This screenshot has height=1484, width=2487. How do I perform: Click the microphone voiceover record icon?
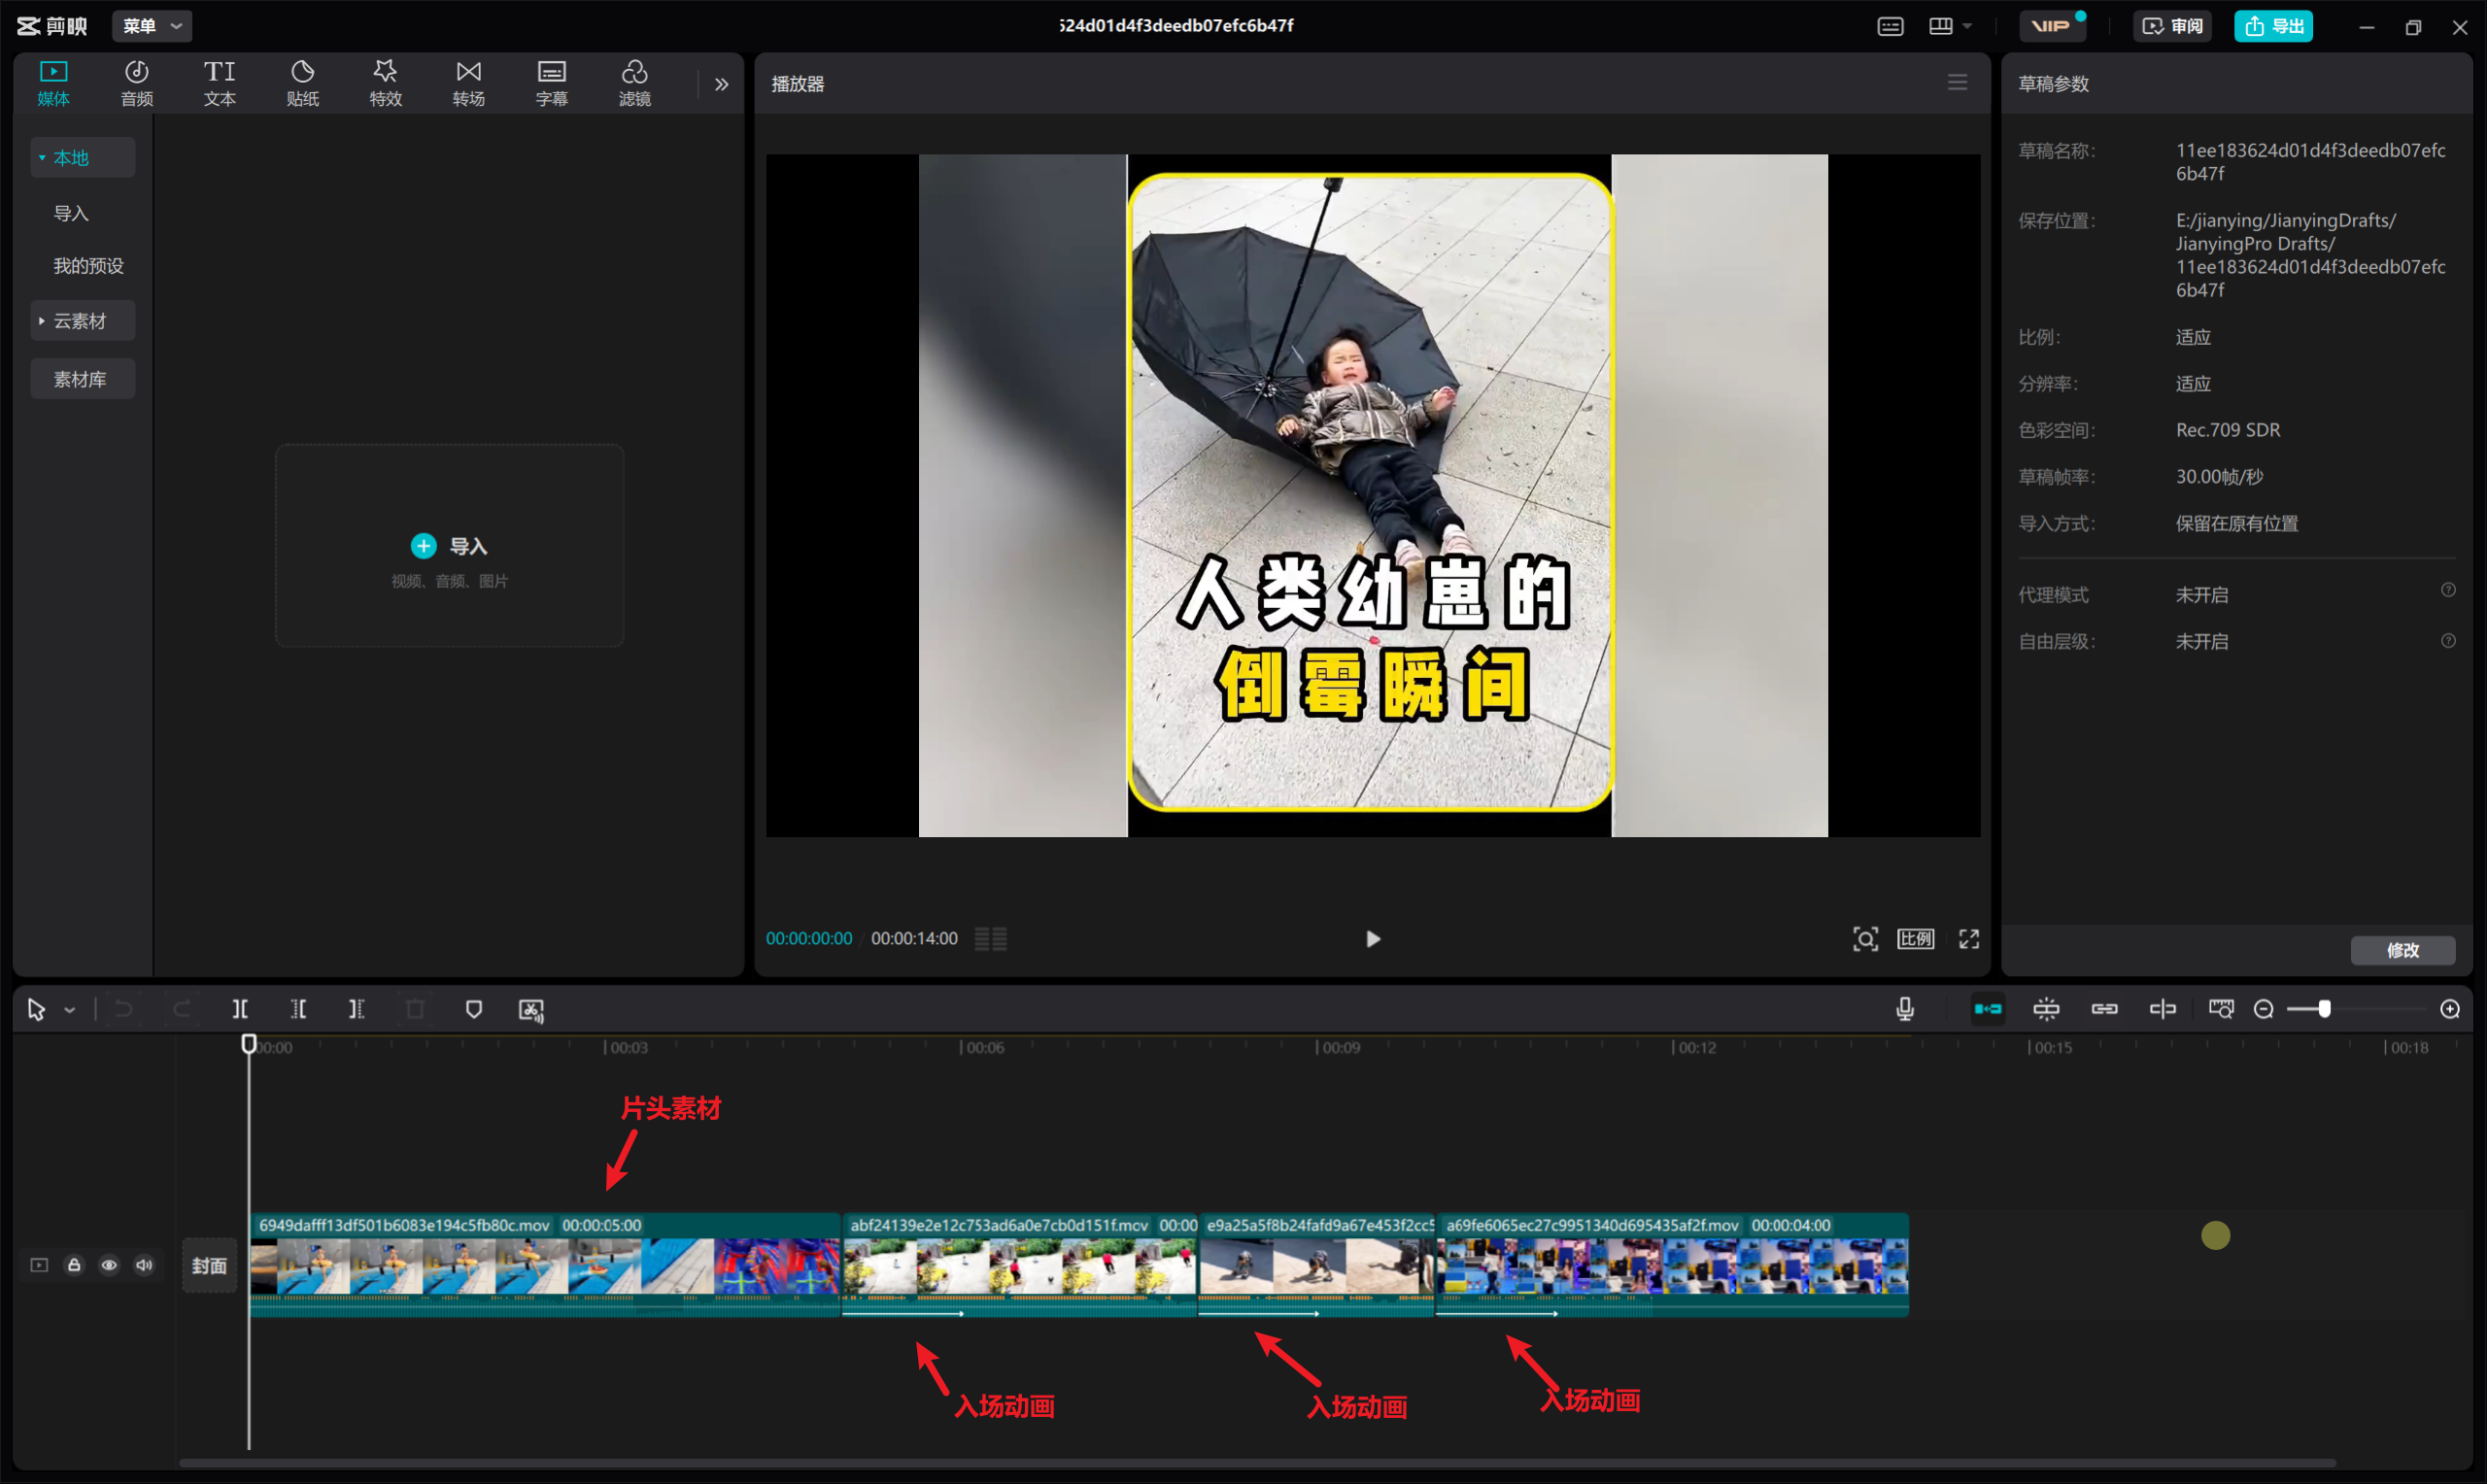click(1905, 1009)
